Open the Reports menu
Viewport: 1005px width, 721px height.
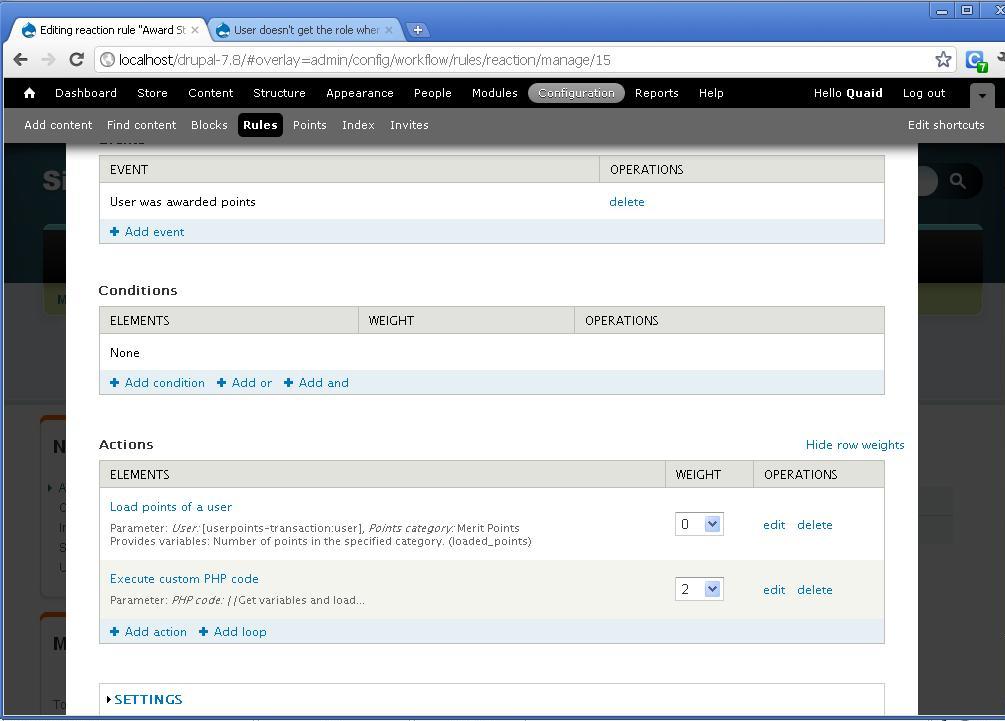click(x=656, y=93)
